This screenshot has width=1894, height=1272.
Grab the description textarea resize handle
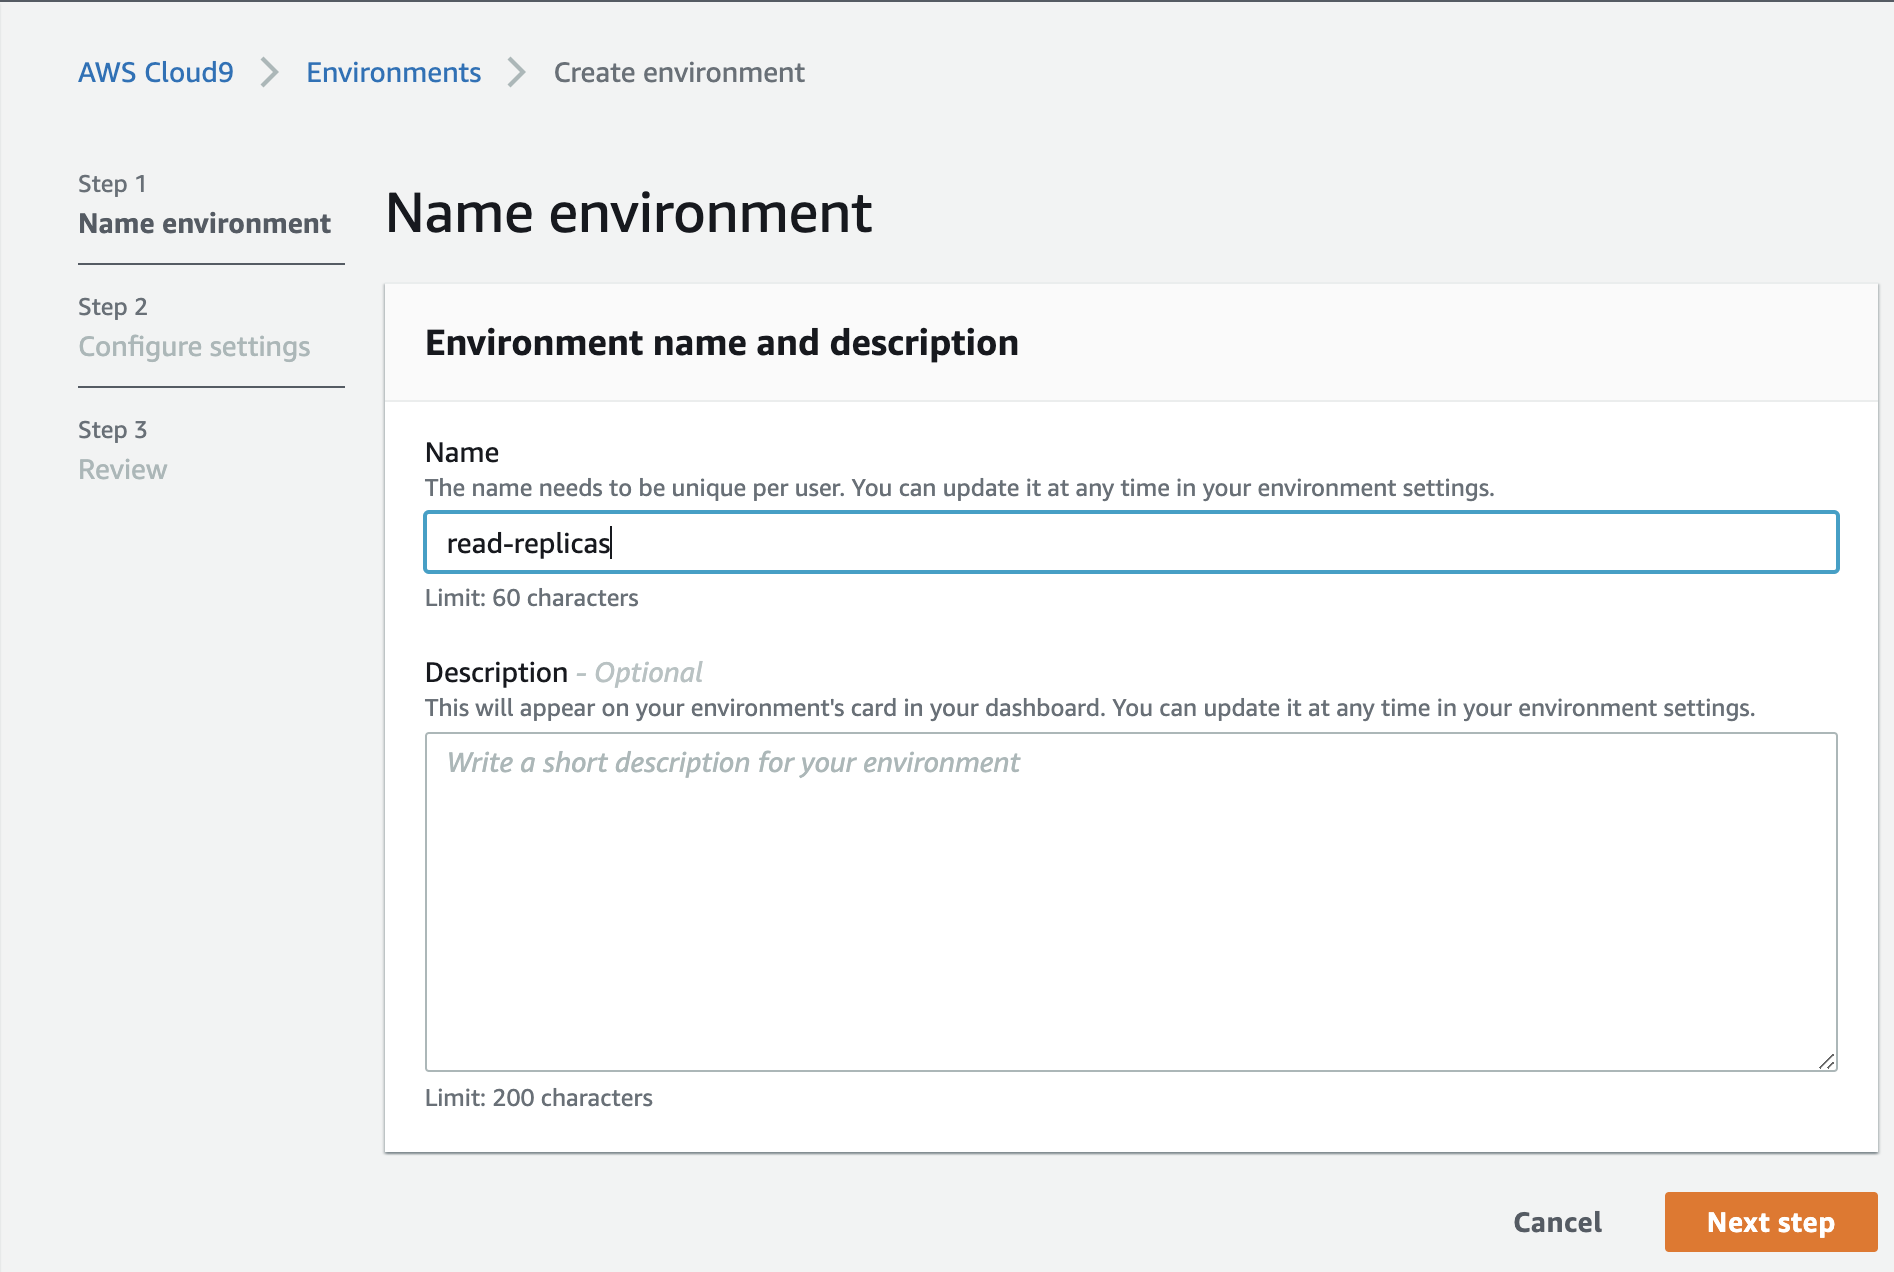coord(1826,1061)
